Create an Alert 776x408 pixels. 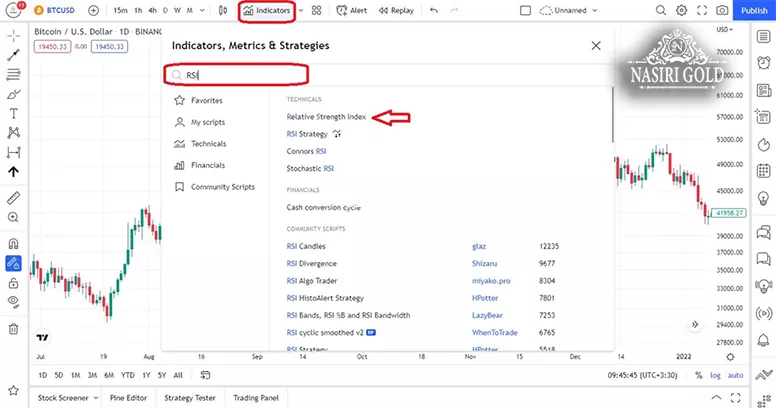pos(351,10)
